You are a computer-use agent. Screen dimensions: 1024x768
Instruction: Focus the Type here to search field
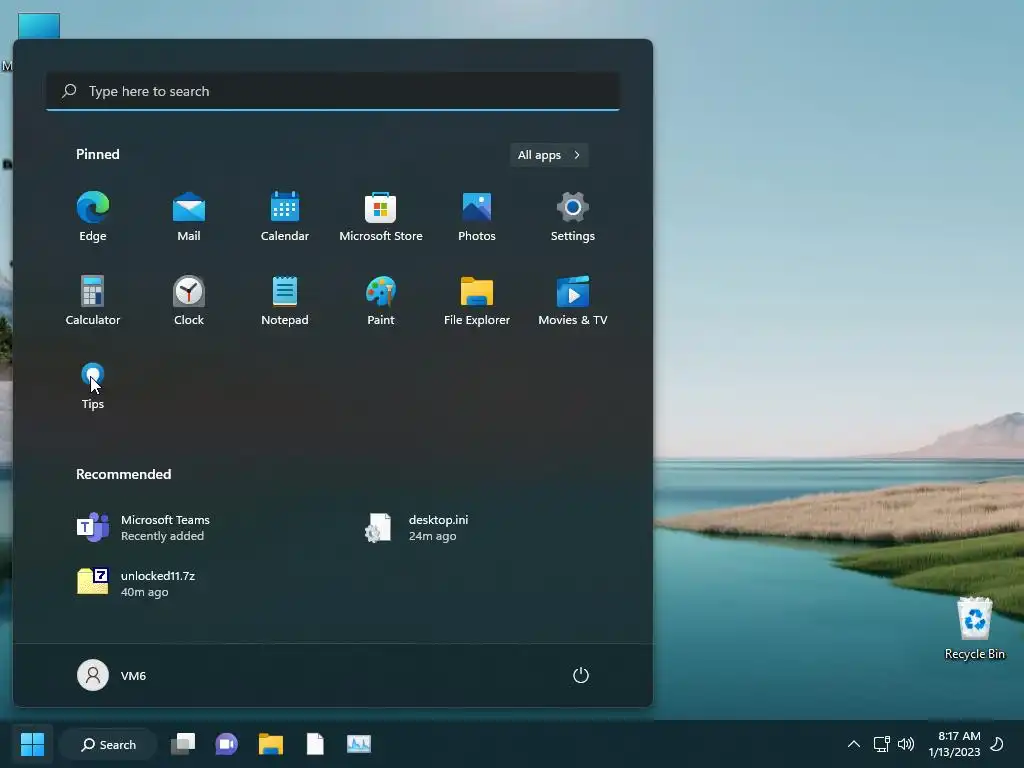333,91
